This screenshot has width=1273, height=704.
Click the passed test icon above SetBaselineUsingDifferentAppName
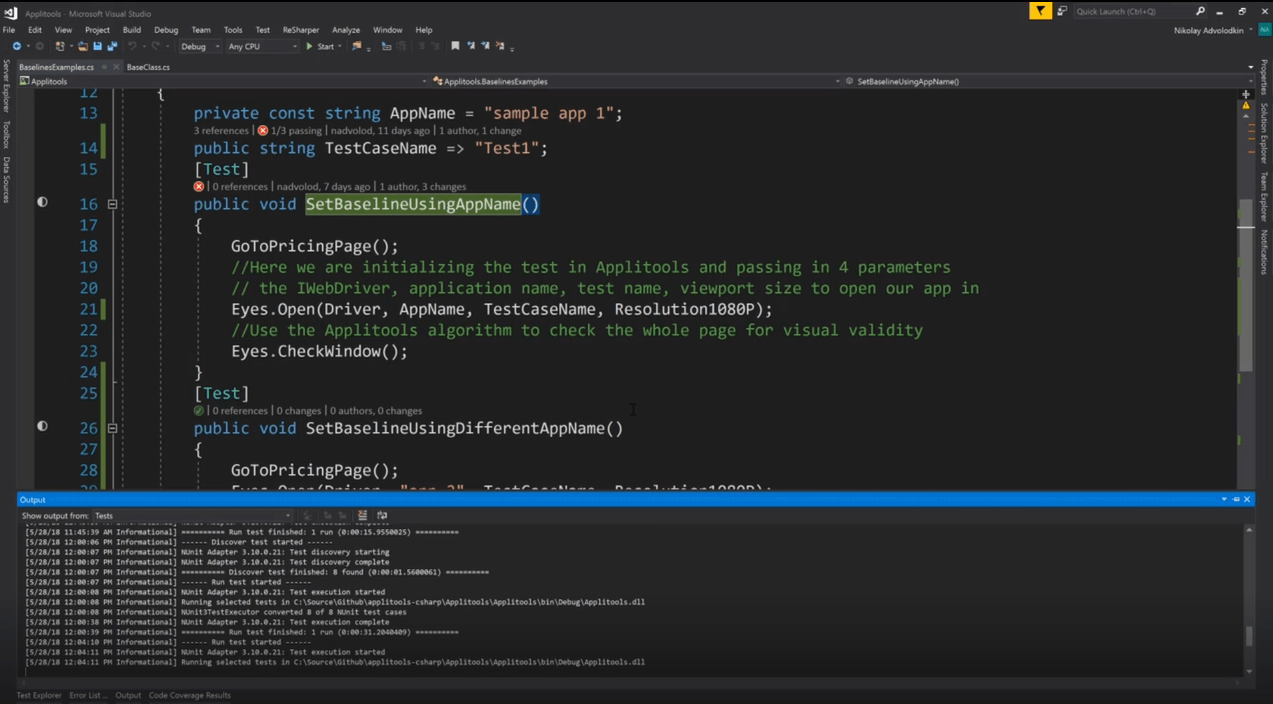point(199,411)
